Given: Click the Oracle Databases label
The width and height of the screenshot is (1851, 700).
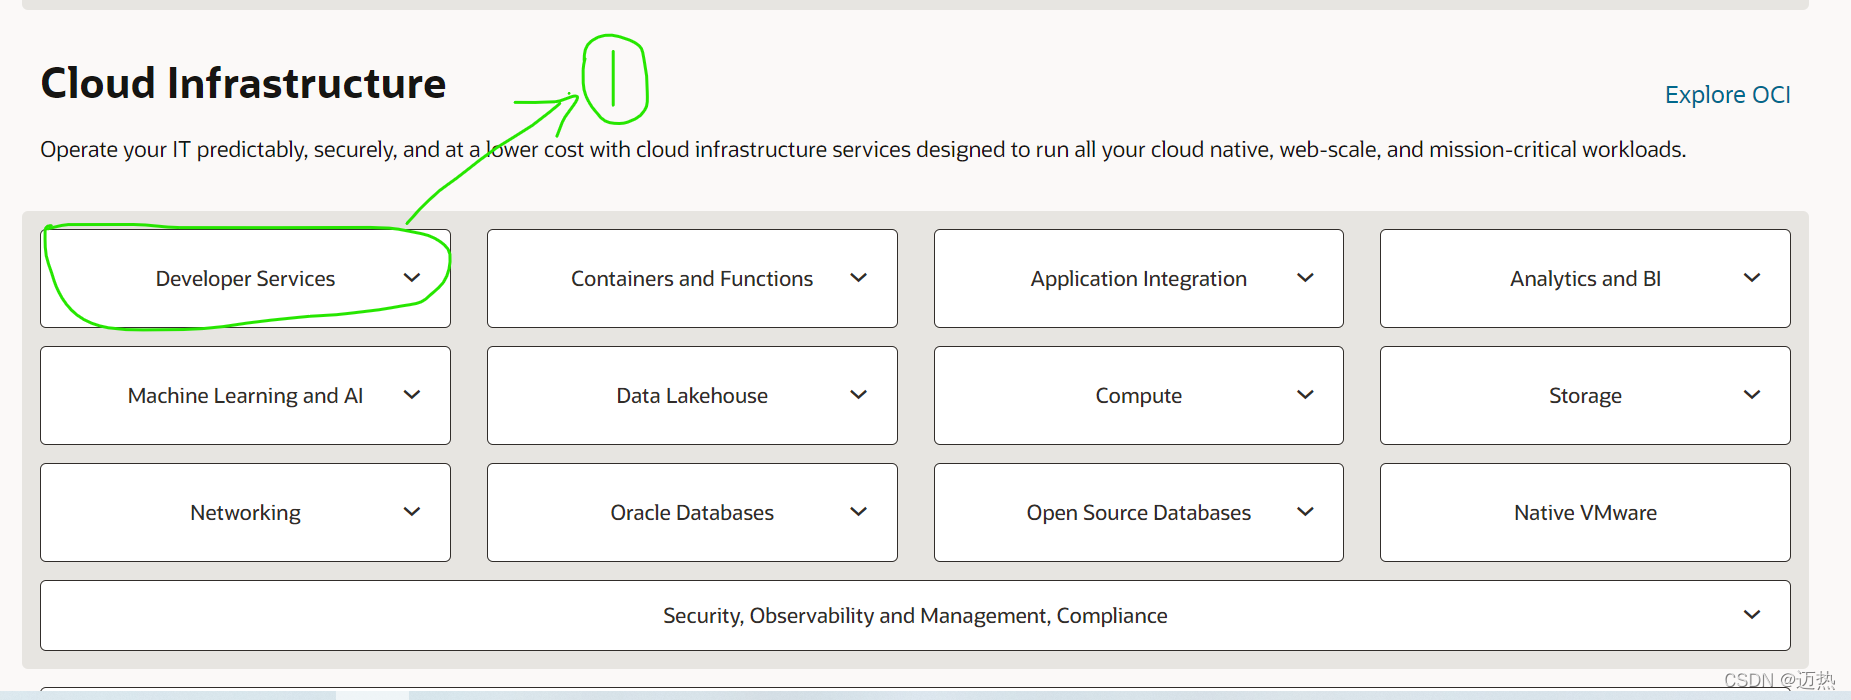Looking at the screenshot, I should point(692,513).
